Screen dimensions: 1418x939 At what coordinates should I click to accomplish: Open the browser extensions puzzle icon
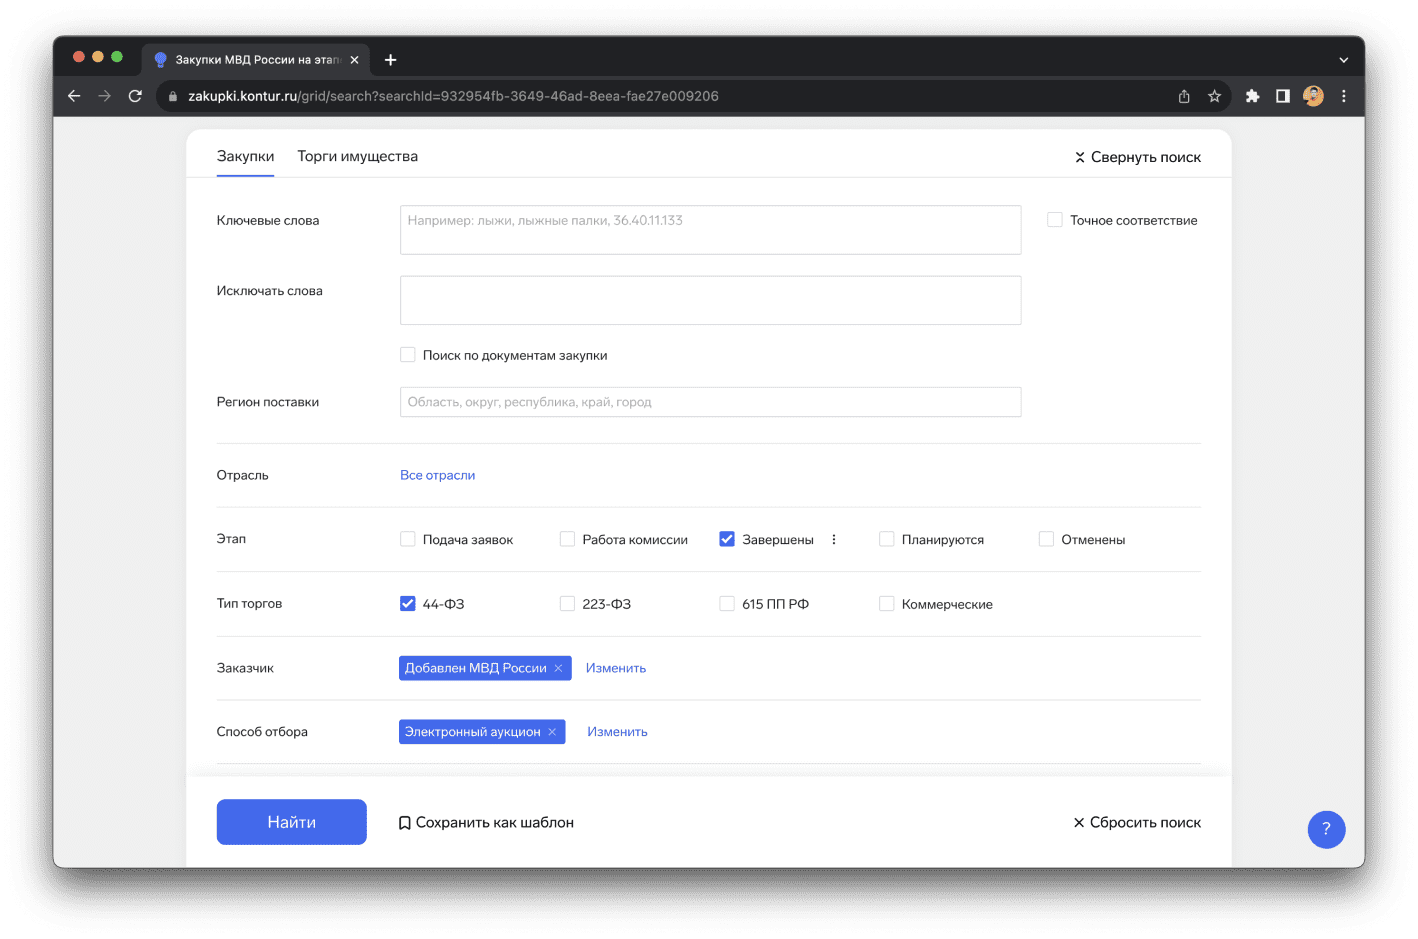1252,96
